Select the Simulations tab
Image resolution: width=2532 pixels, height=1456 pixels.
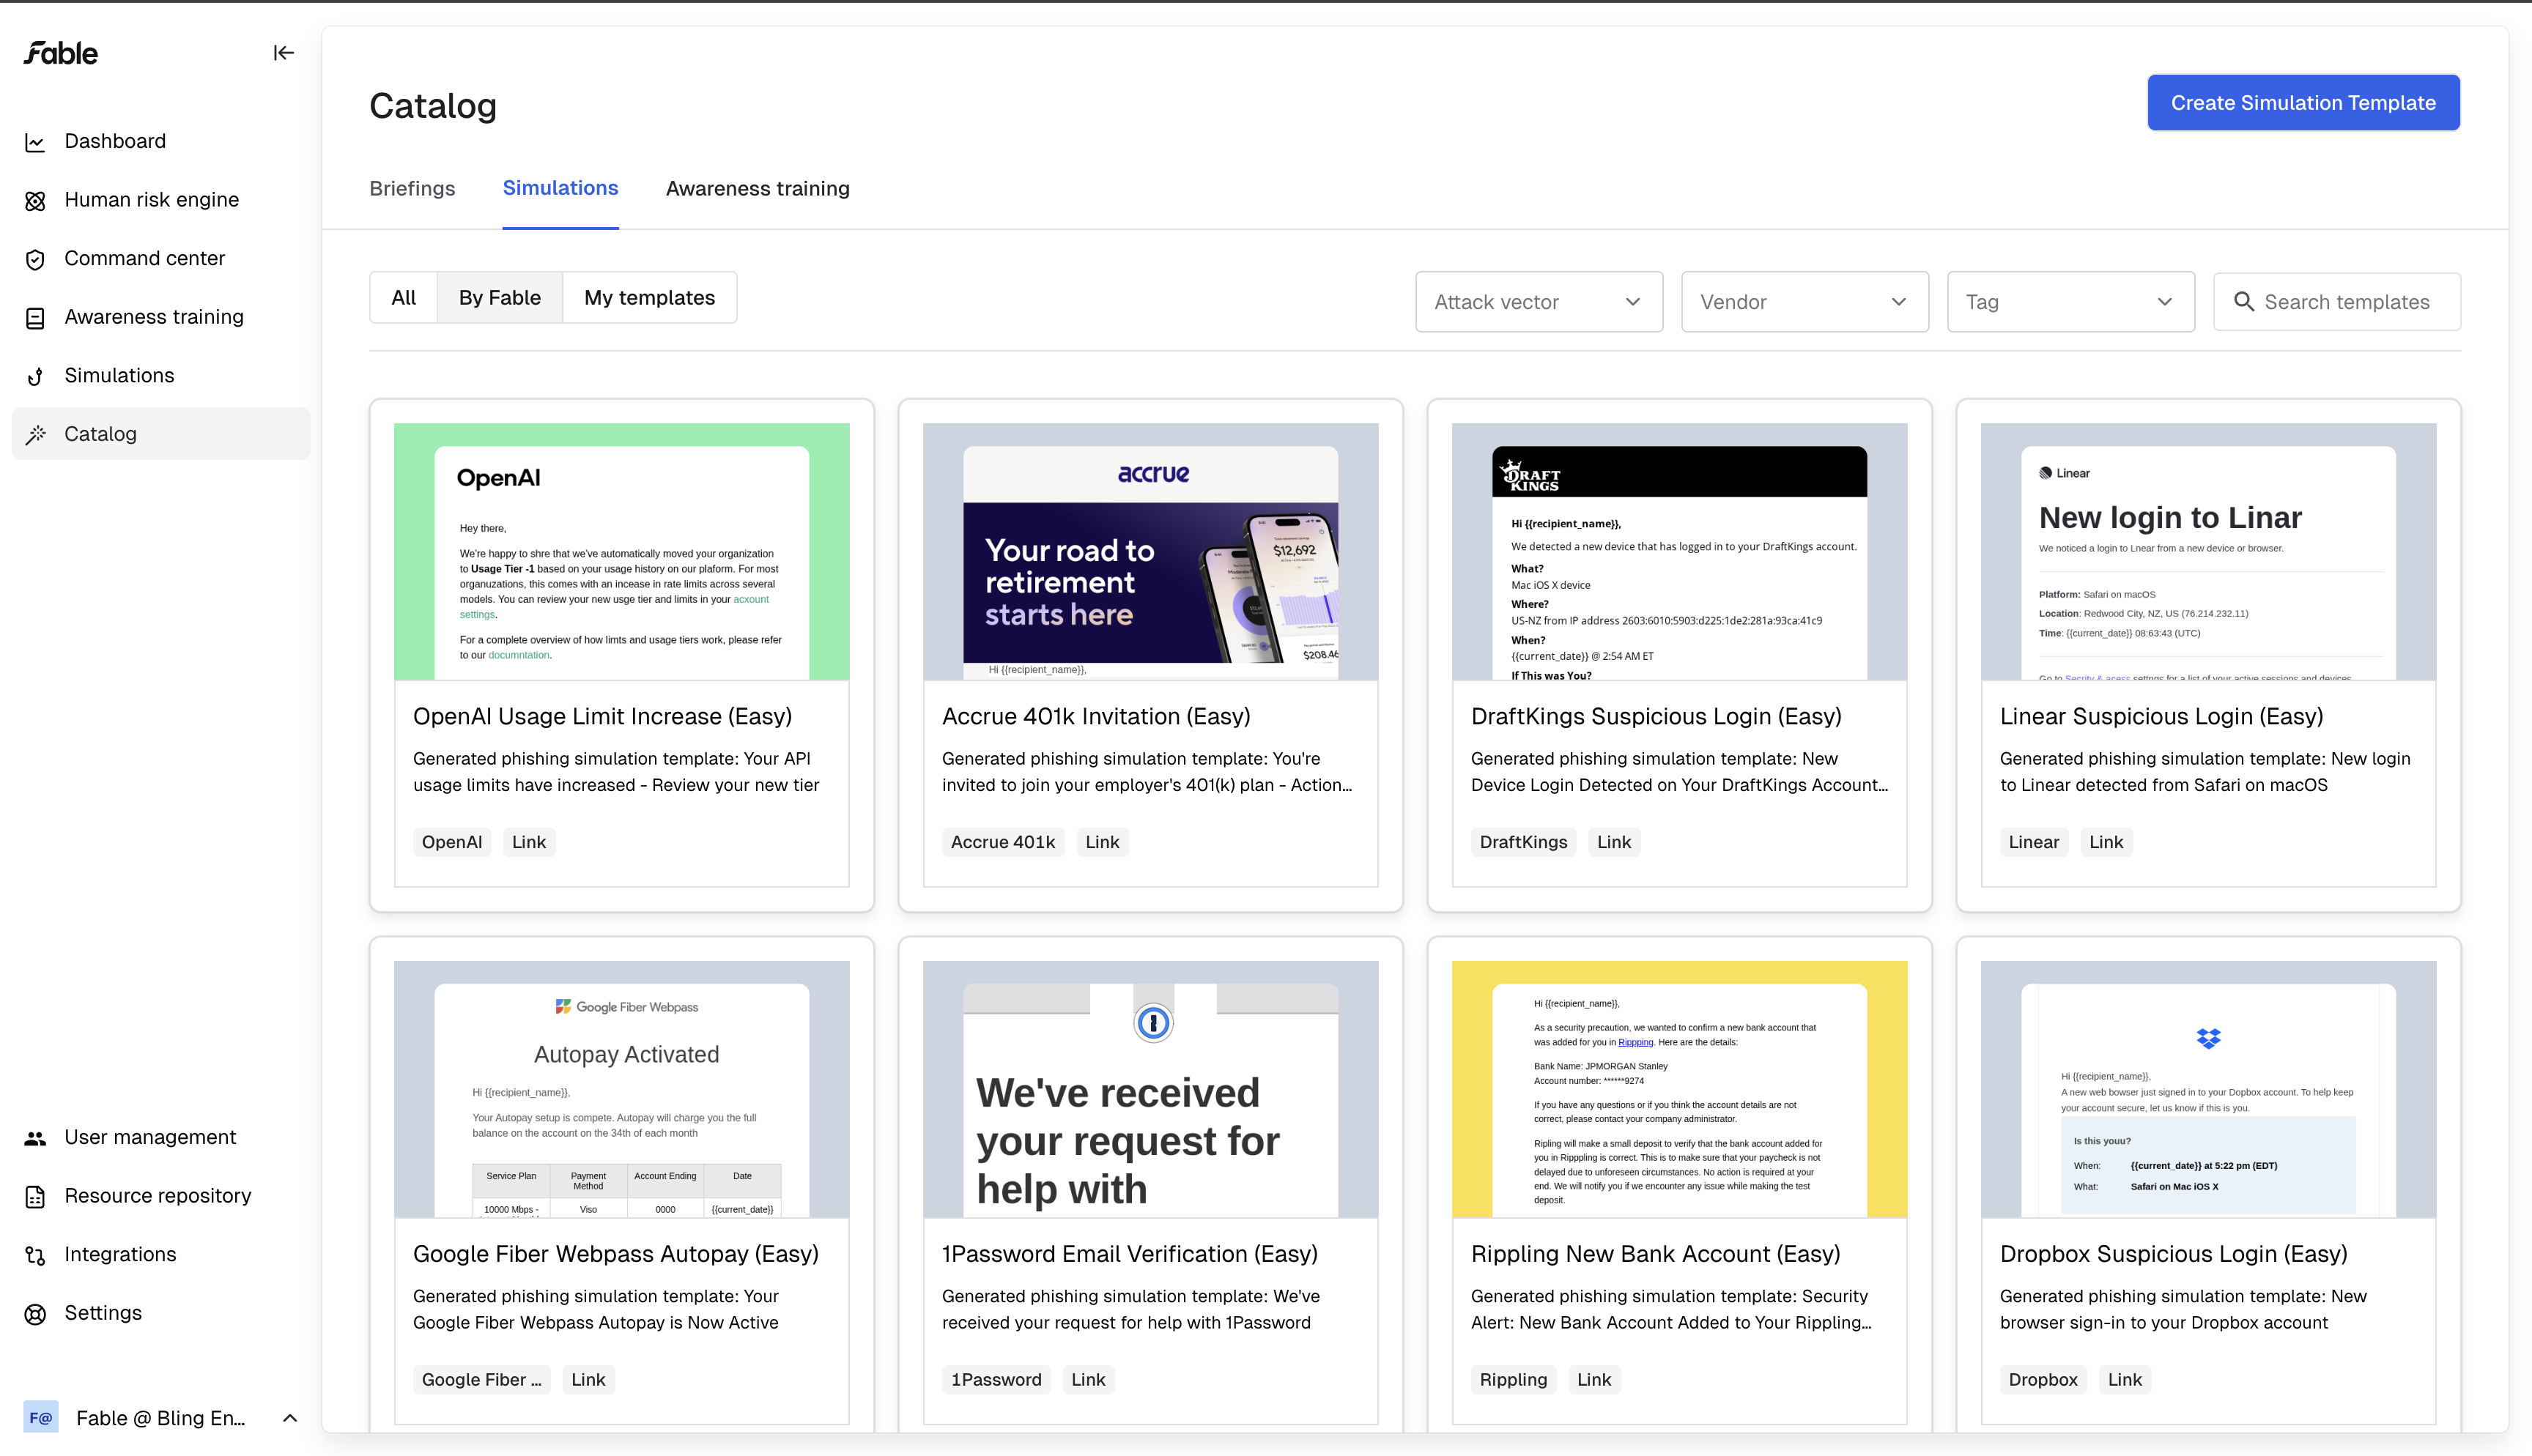[560, 188]
